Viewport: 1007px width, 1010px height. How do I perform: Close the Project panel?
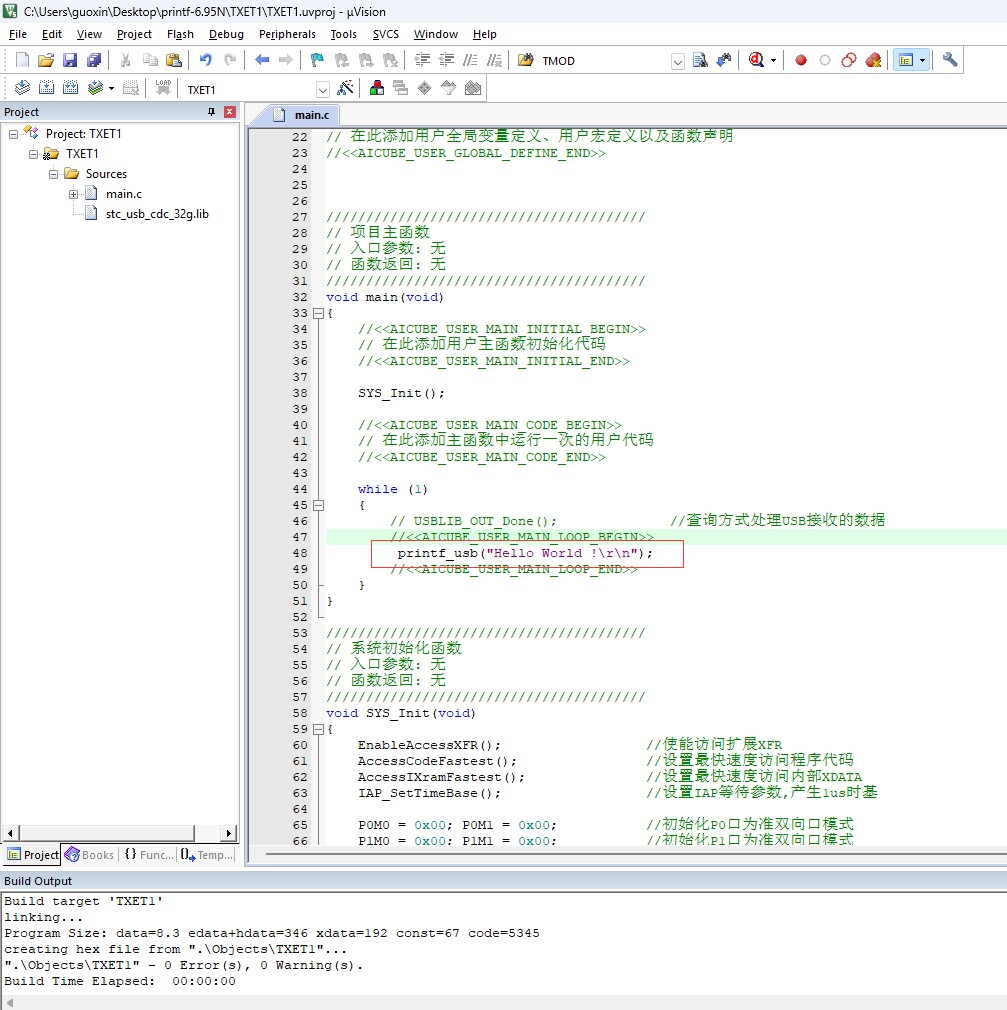tap(229, 112)
